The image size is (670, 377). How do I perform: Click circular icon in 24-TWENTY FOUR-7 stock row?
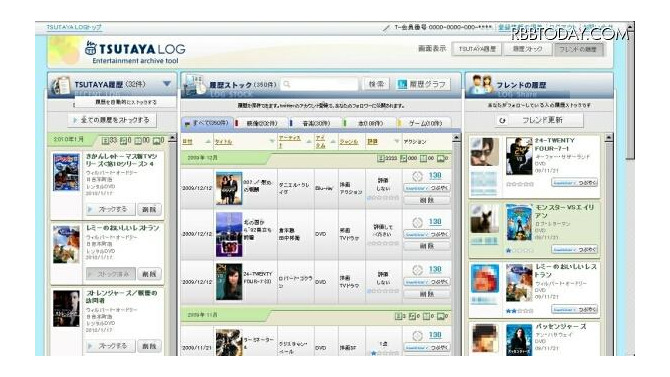click(417, 270)
